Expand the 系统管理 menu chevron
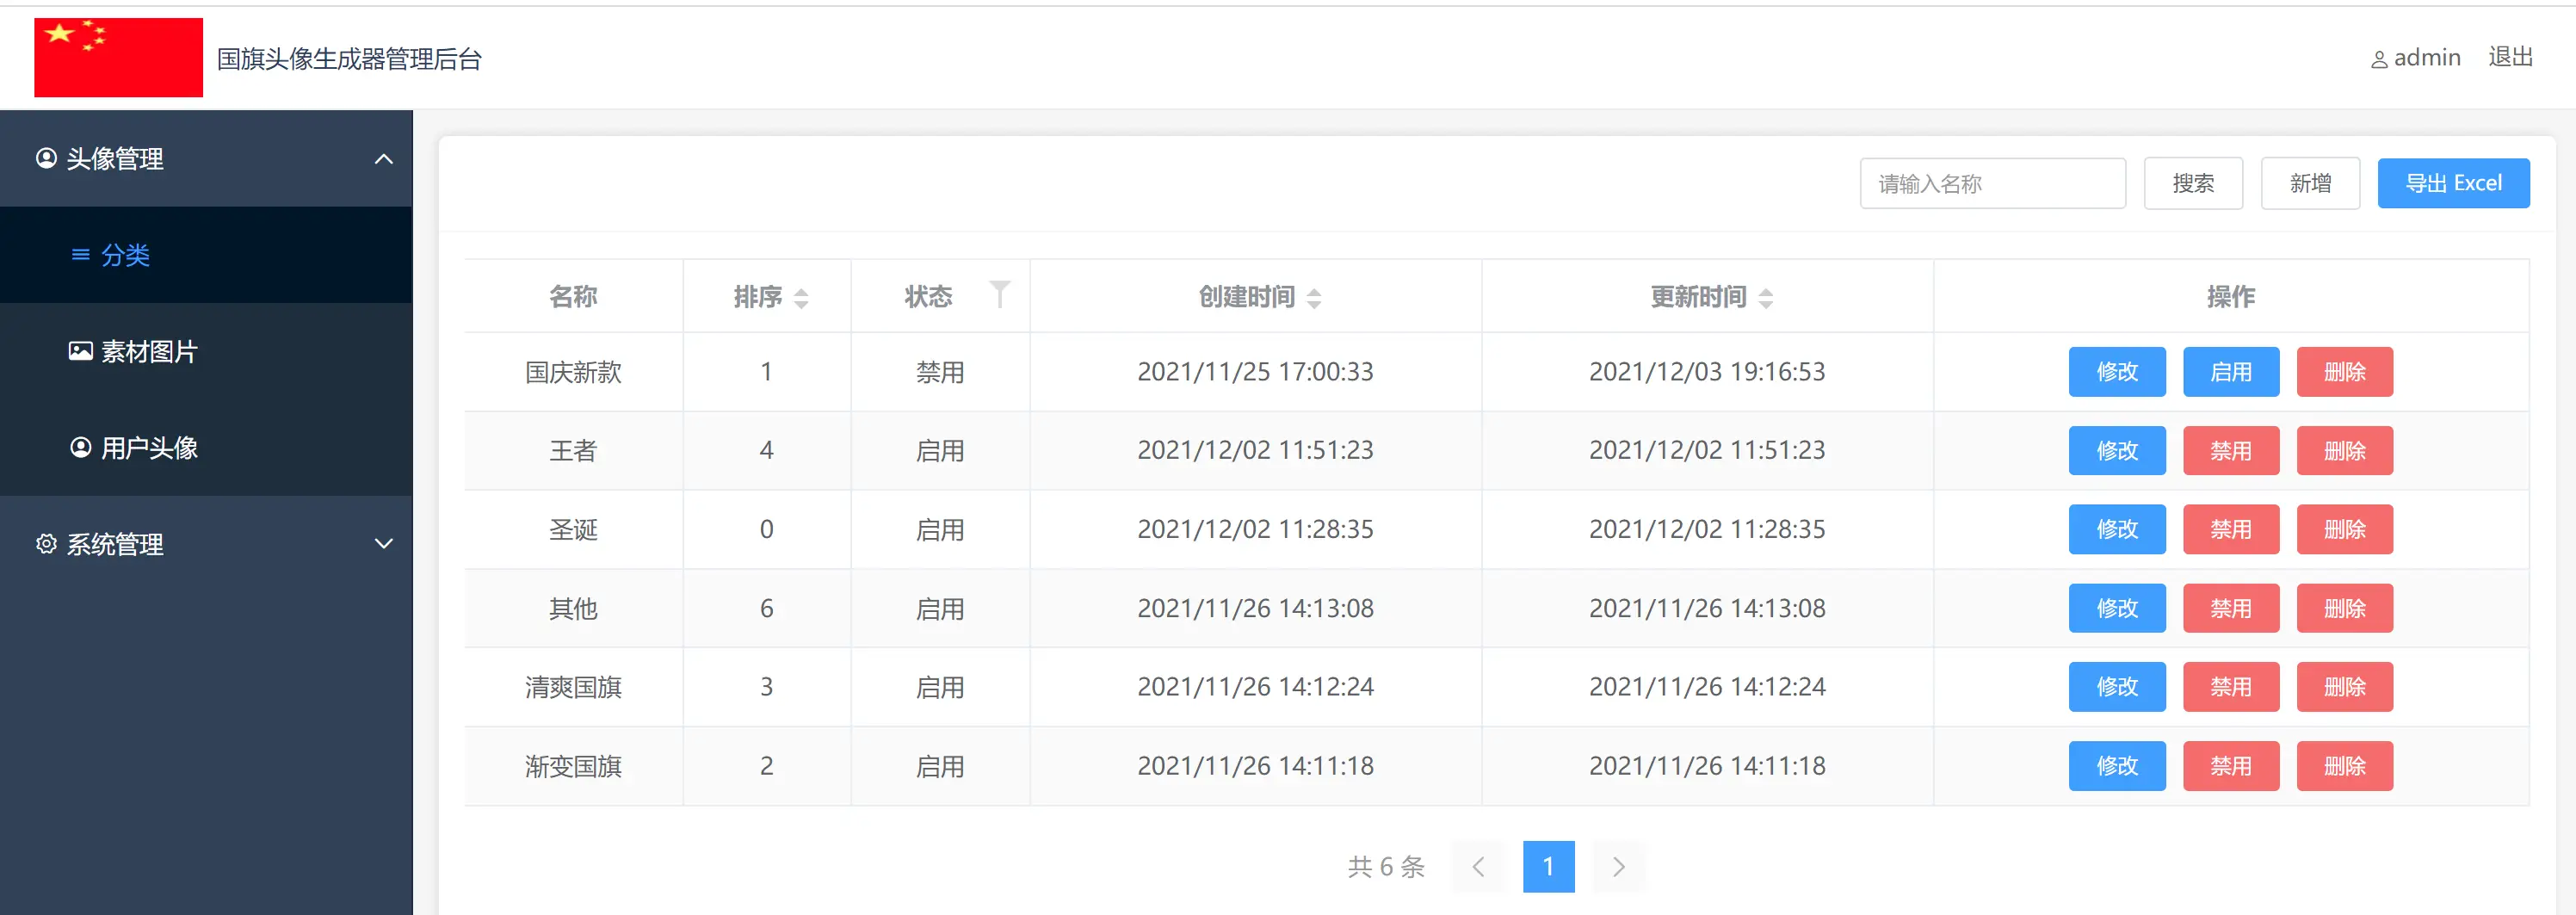Viewport: 2576px width, 915px height. point(383,543)
